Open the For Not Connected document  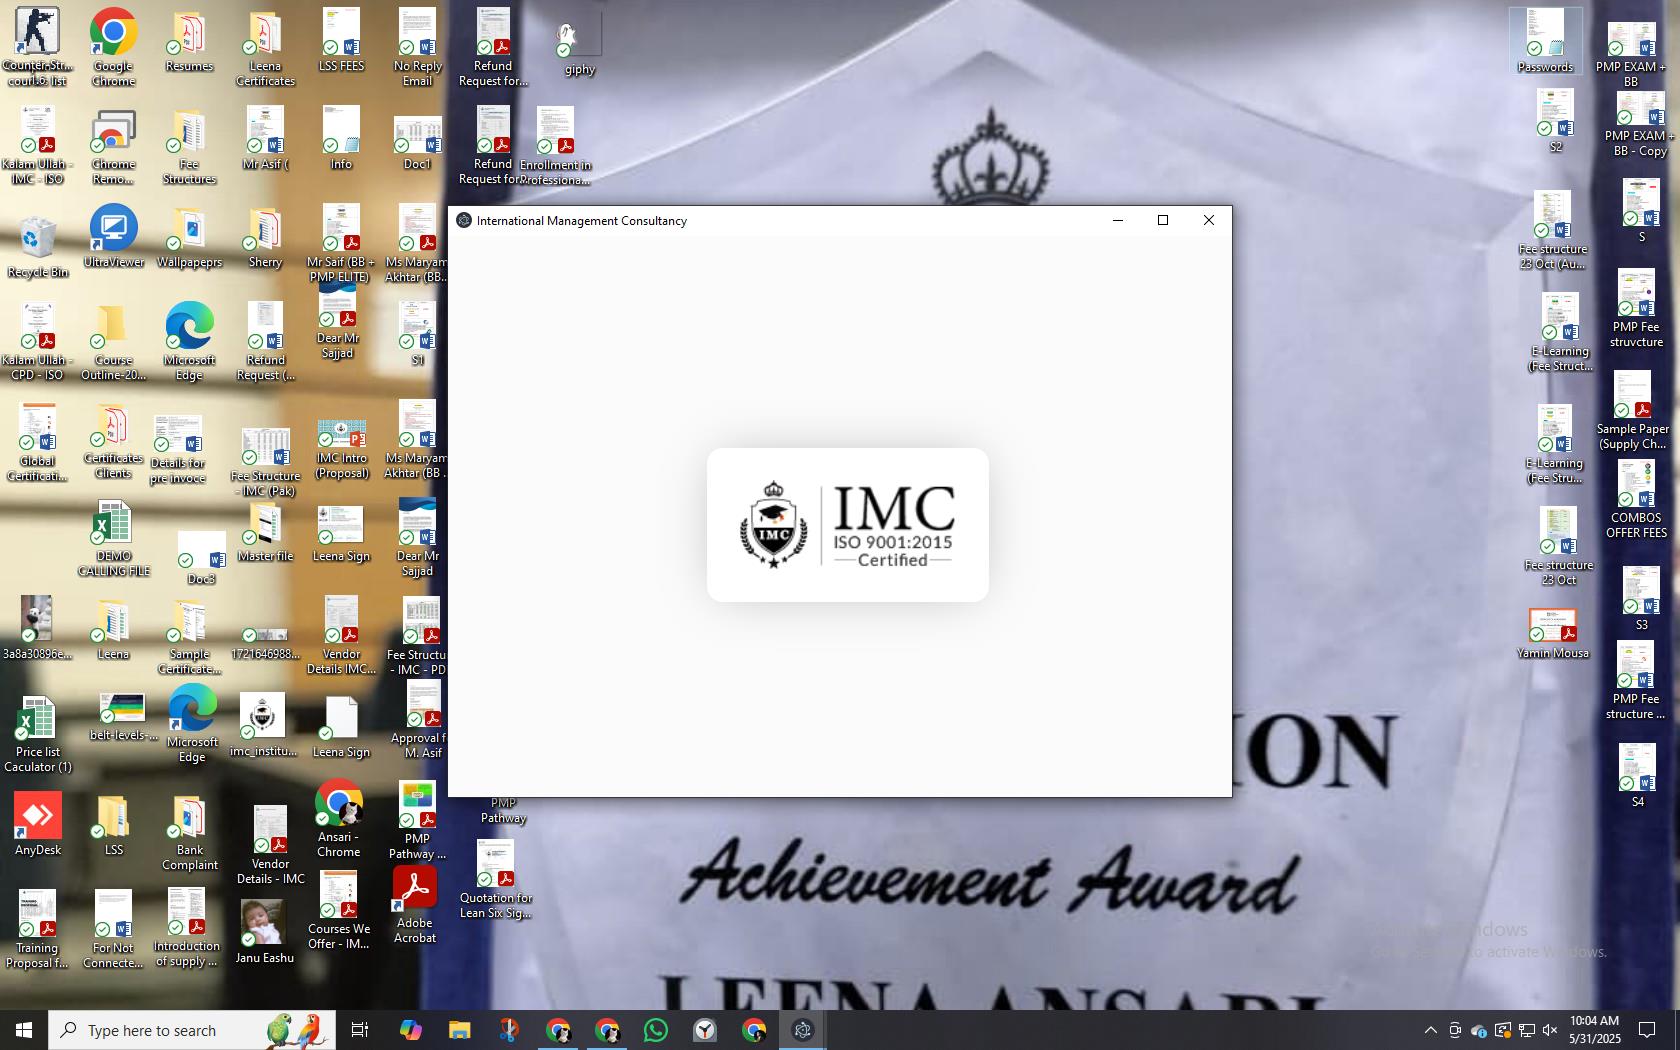coord(113,930)
